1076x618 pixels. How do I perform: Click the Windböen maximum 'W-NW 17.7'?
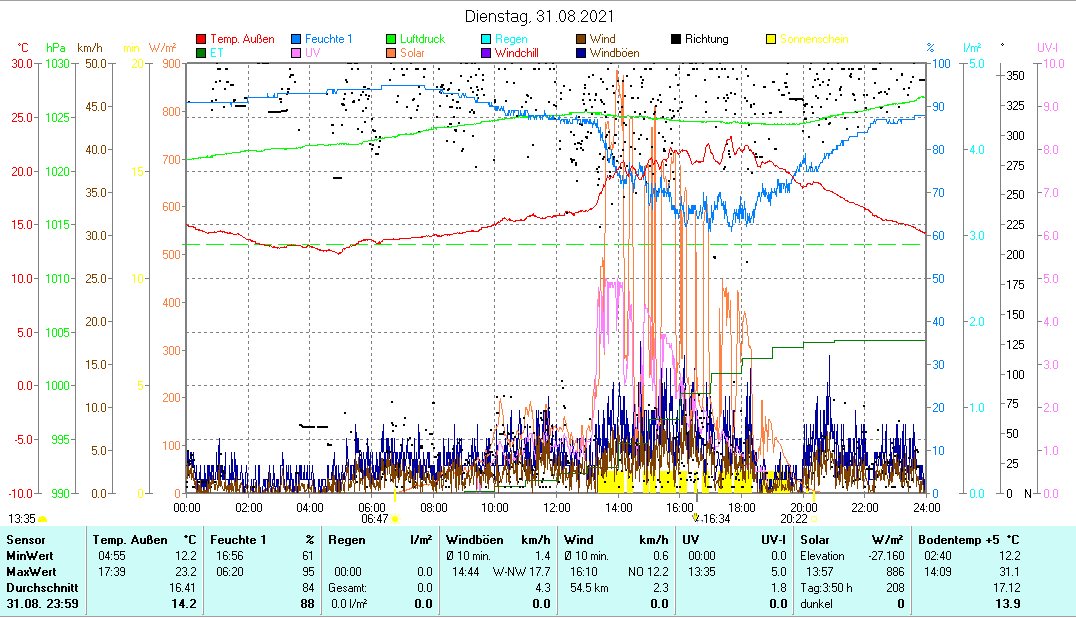(522, 571)
